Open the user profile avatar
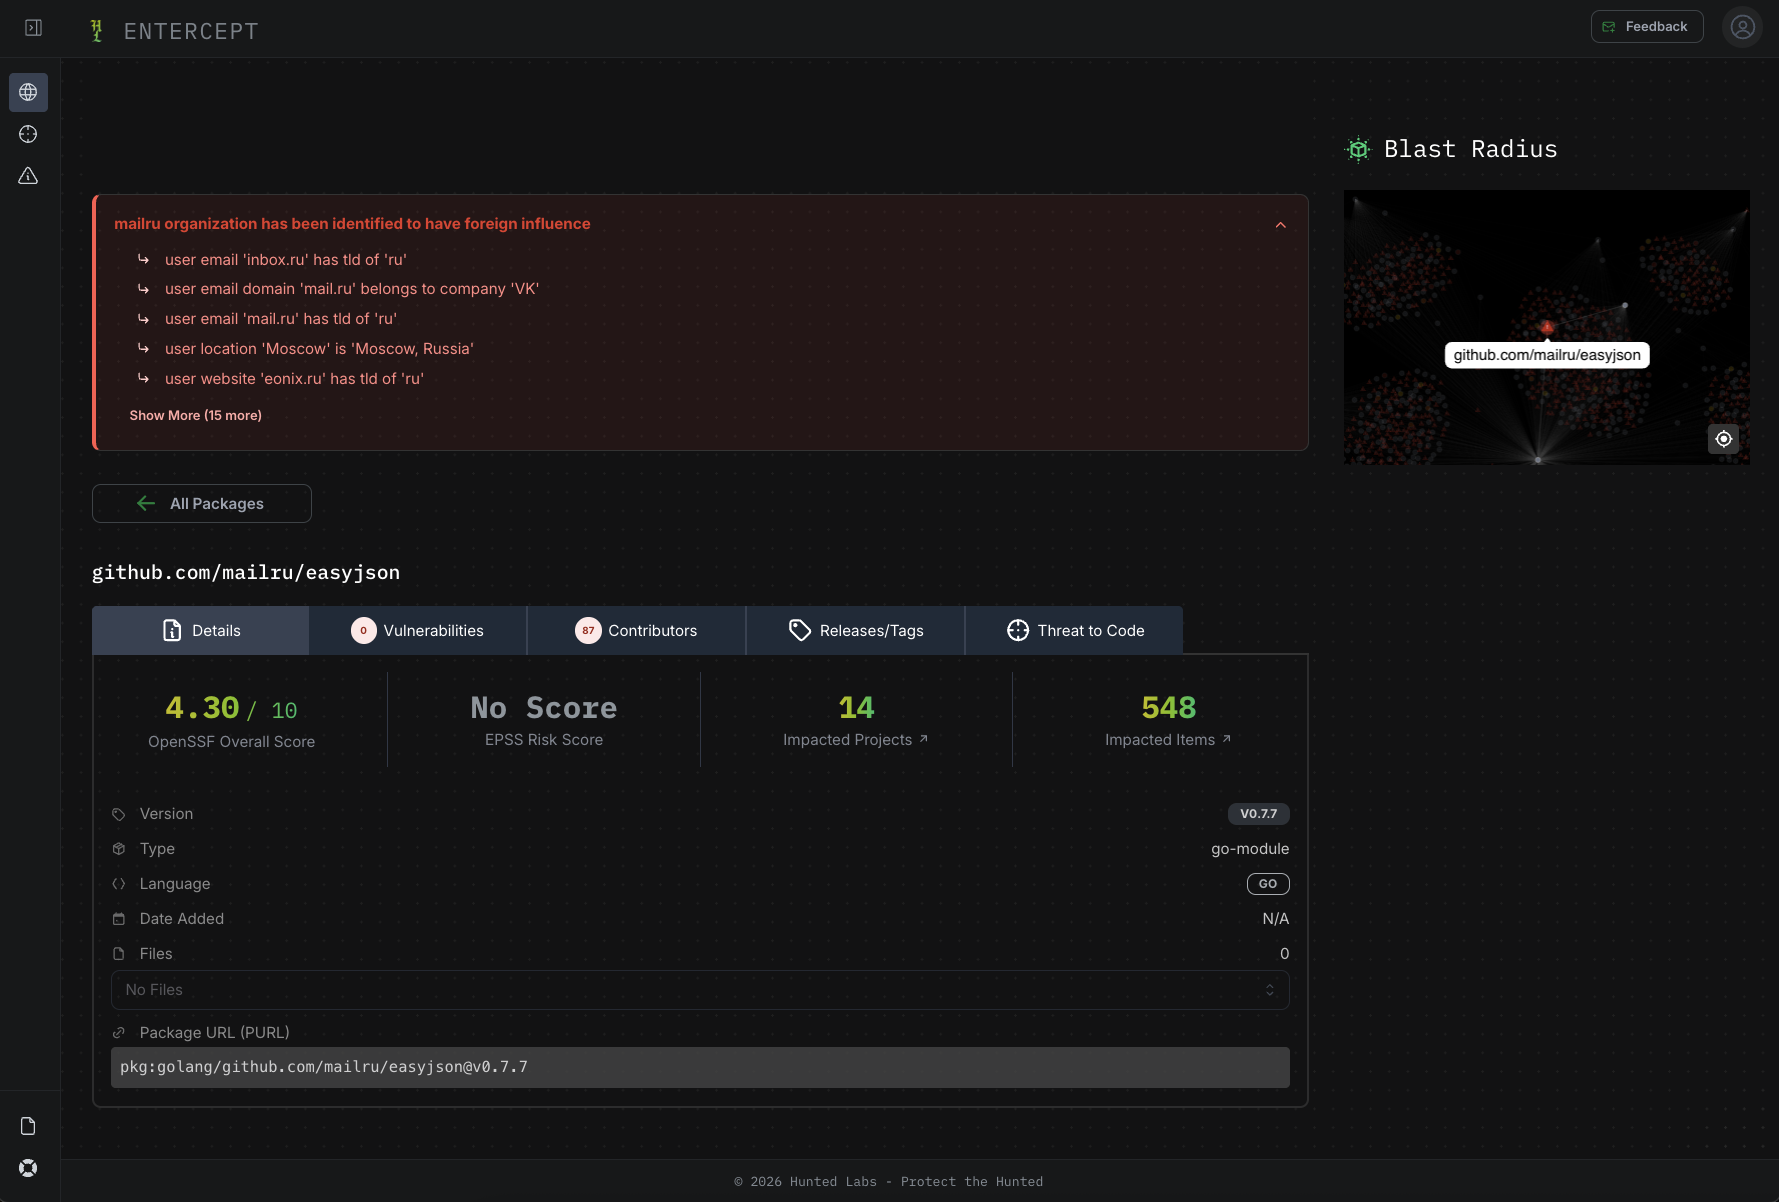This screenshot has width=1779, height=1202. [x=1743, y=27]
